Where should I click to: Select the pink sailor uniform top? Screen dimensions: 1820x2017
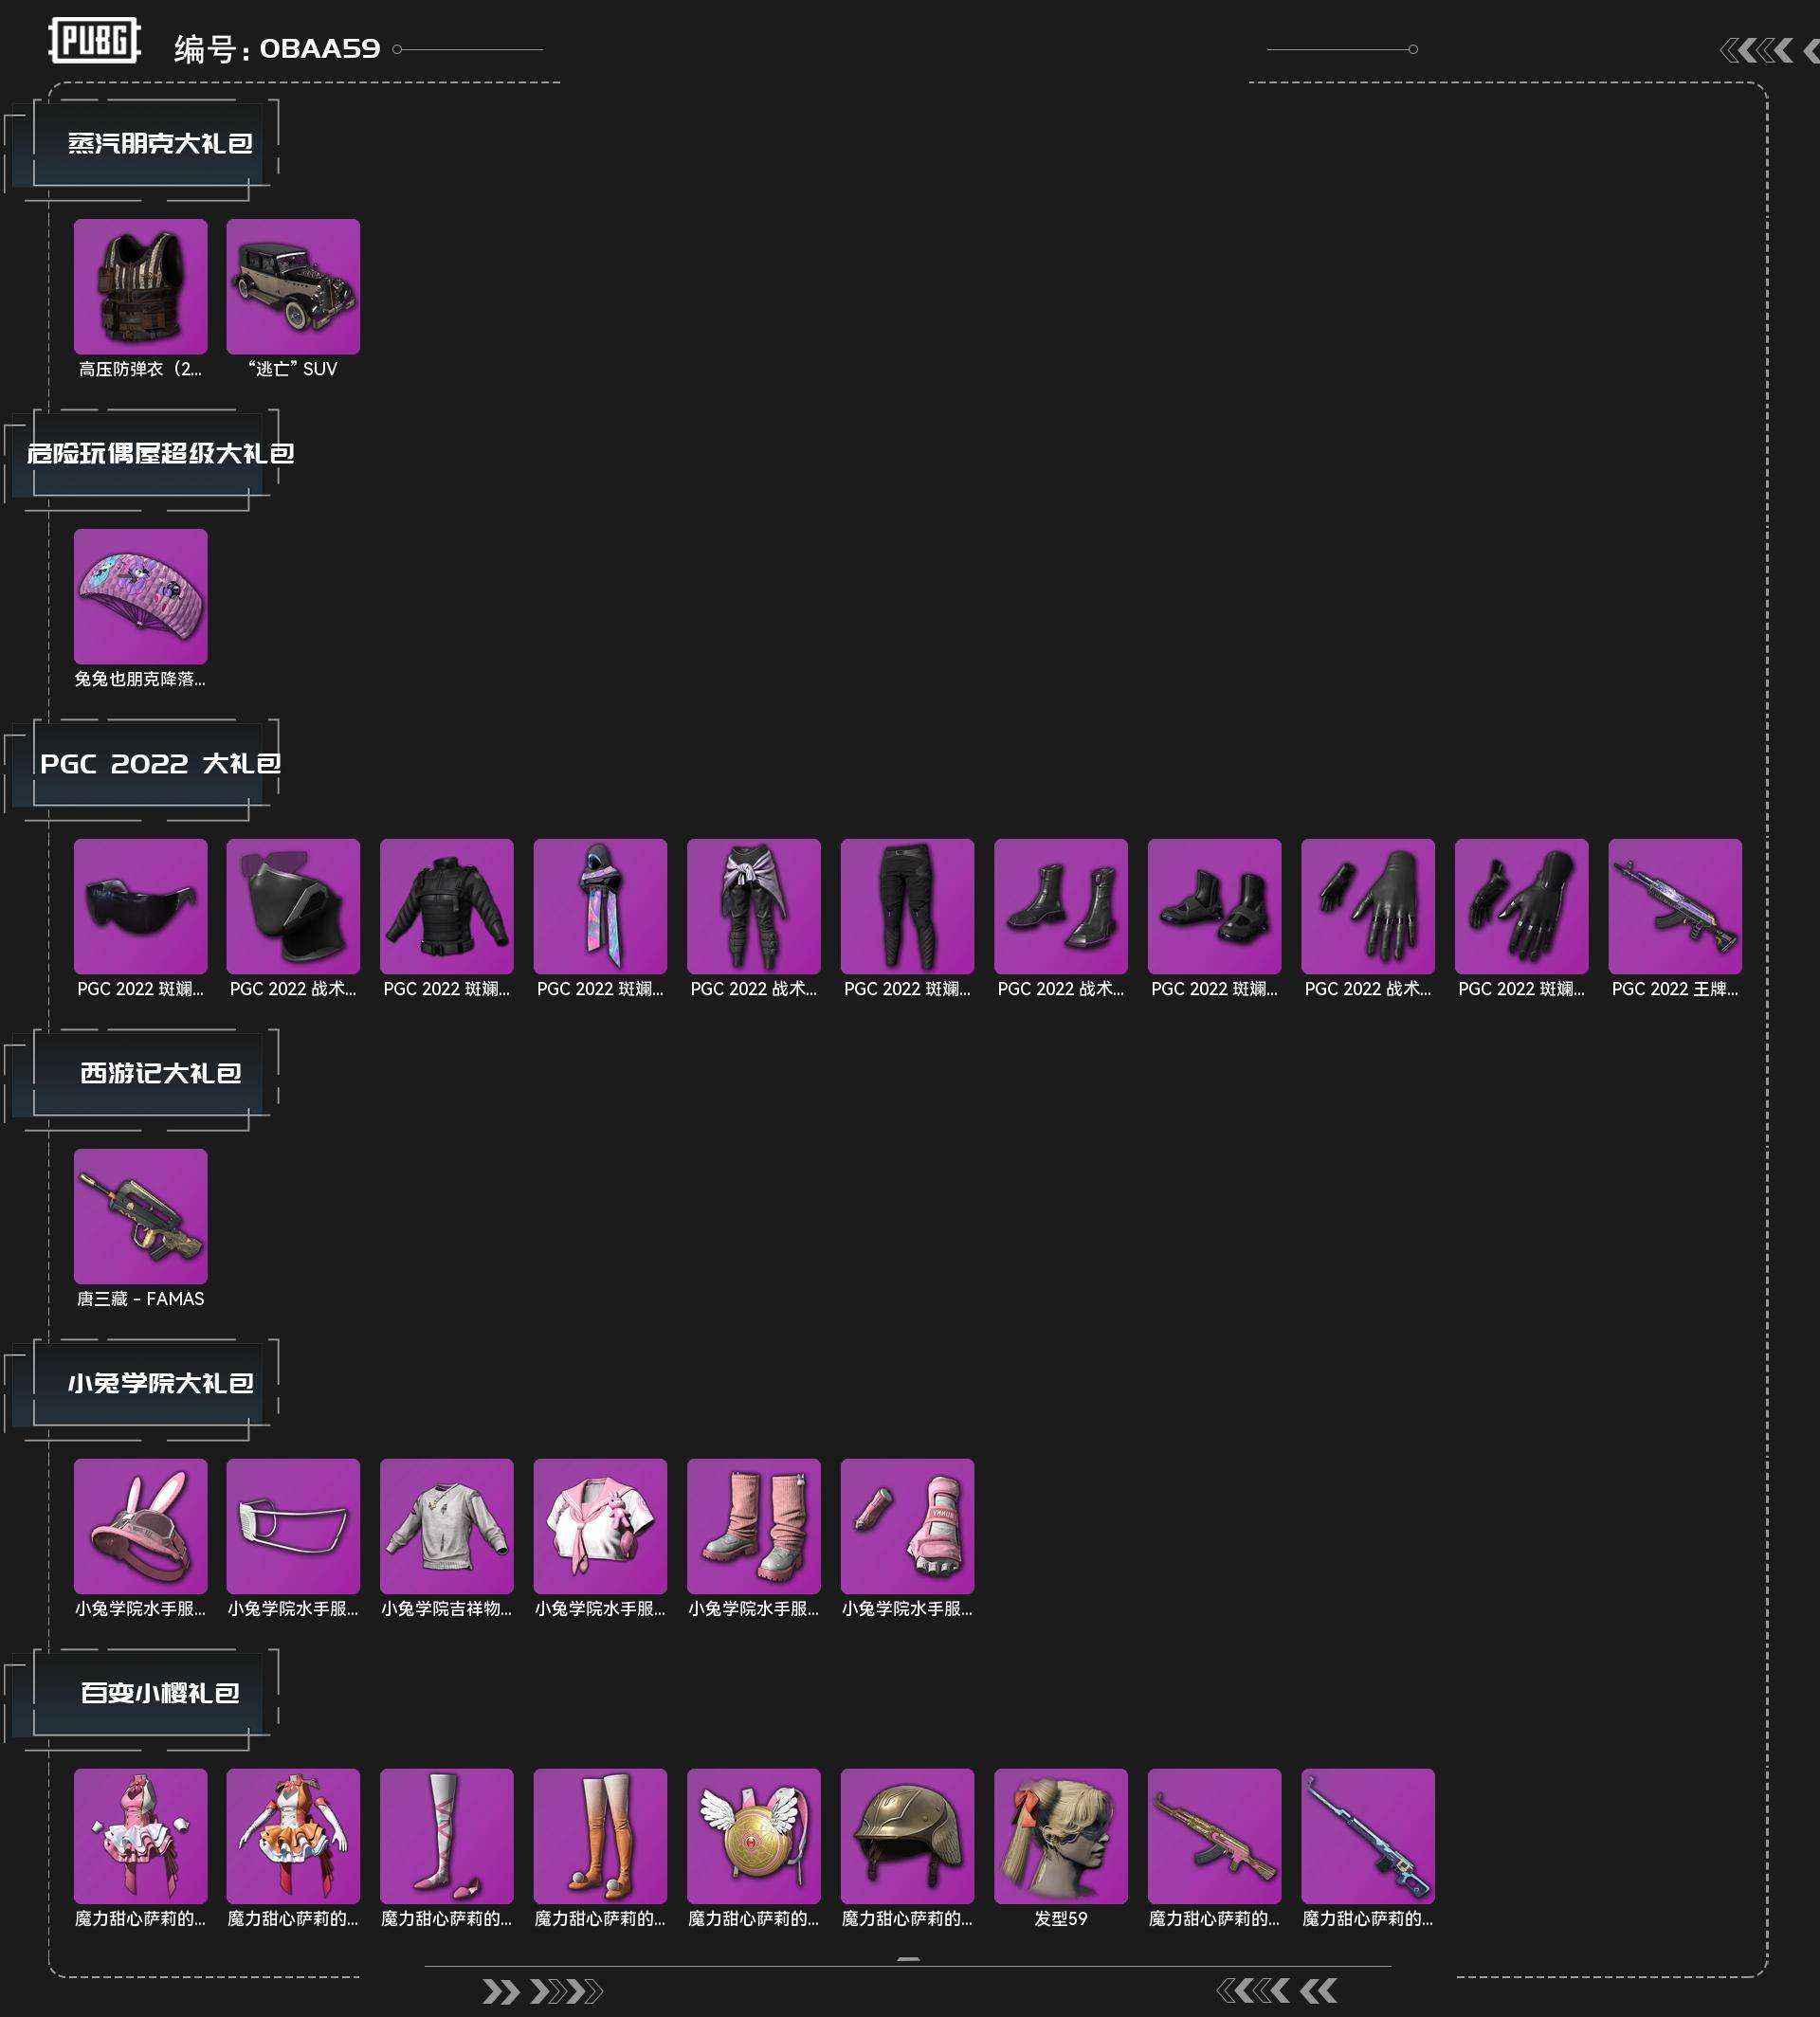[x=600, y=1526]
